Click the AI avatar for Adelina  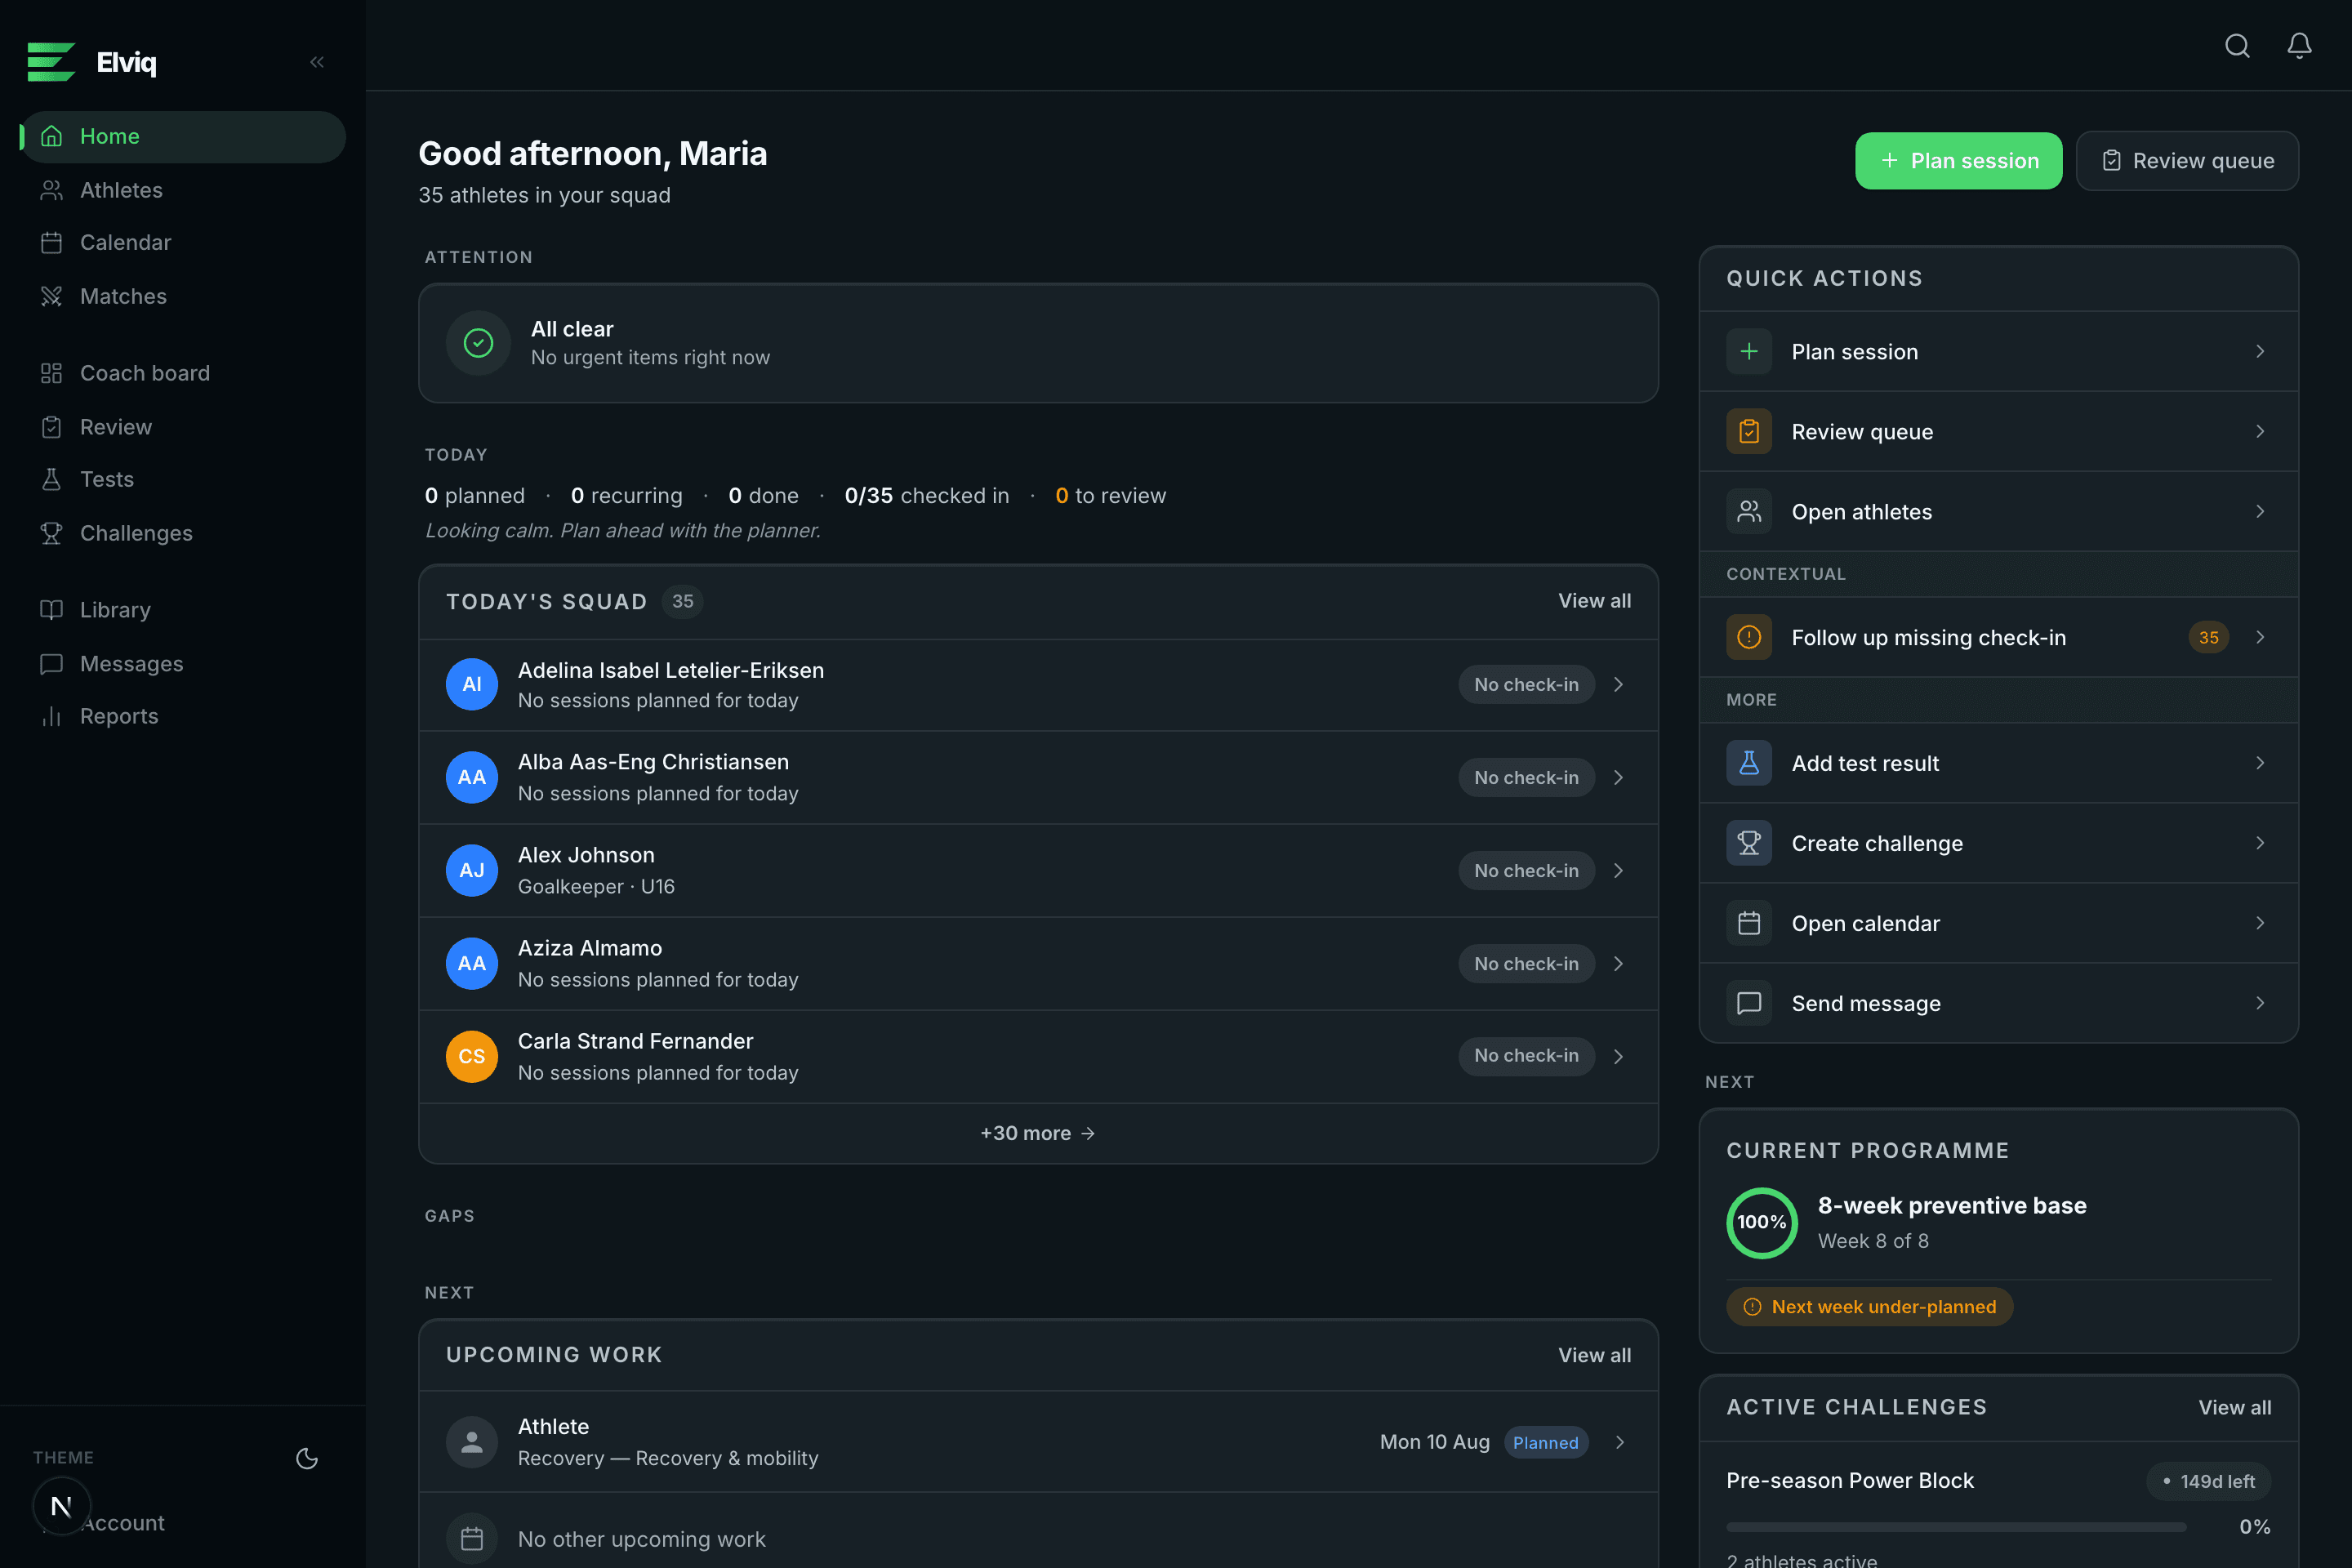click(471, 684)
